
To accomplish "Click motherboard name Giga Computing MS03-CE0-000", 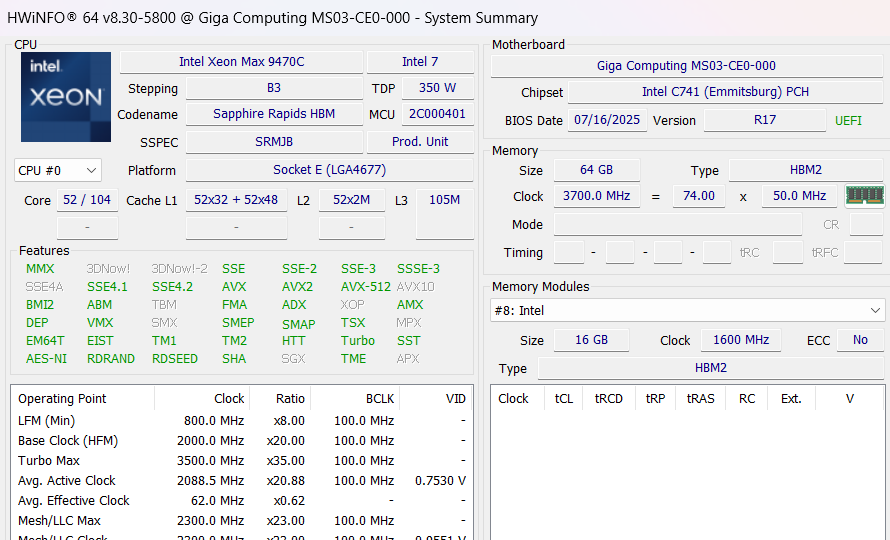I will [x=687, y=66].
